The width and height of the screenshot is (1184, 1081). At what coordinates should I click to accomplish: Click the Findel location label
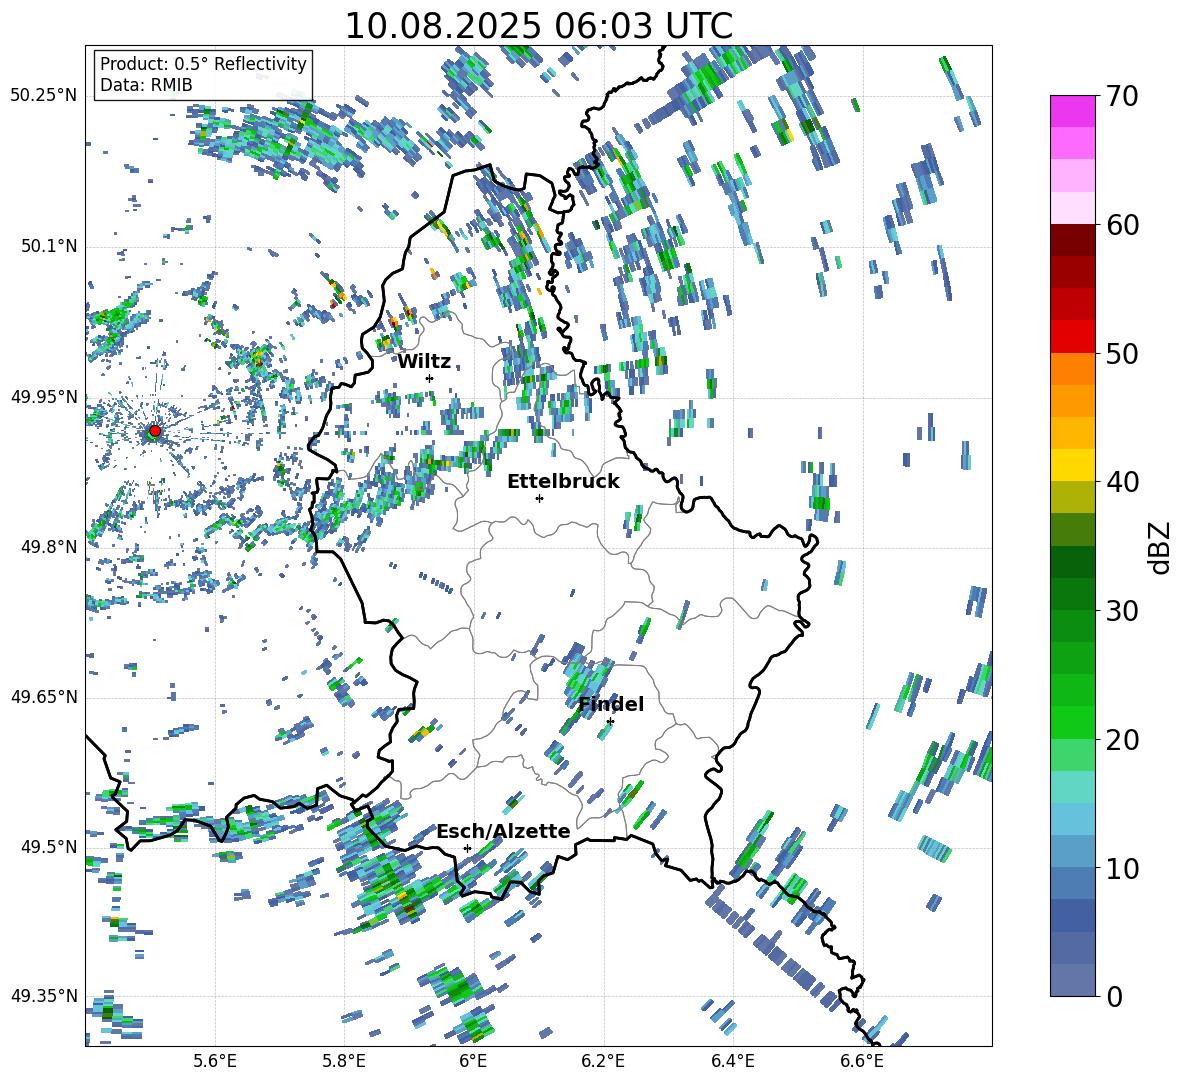(x=611, y=704)
